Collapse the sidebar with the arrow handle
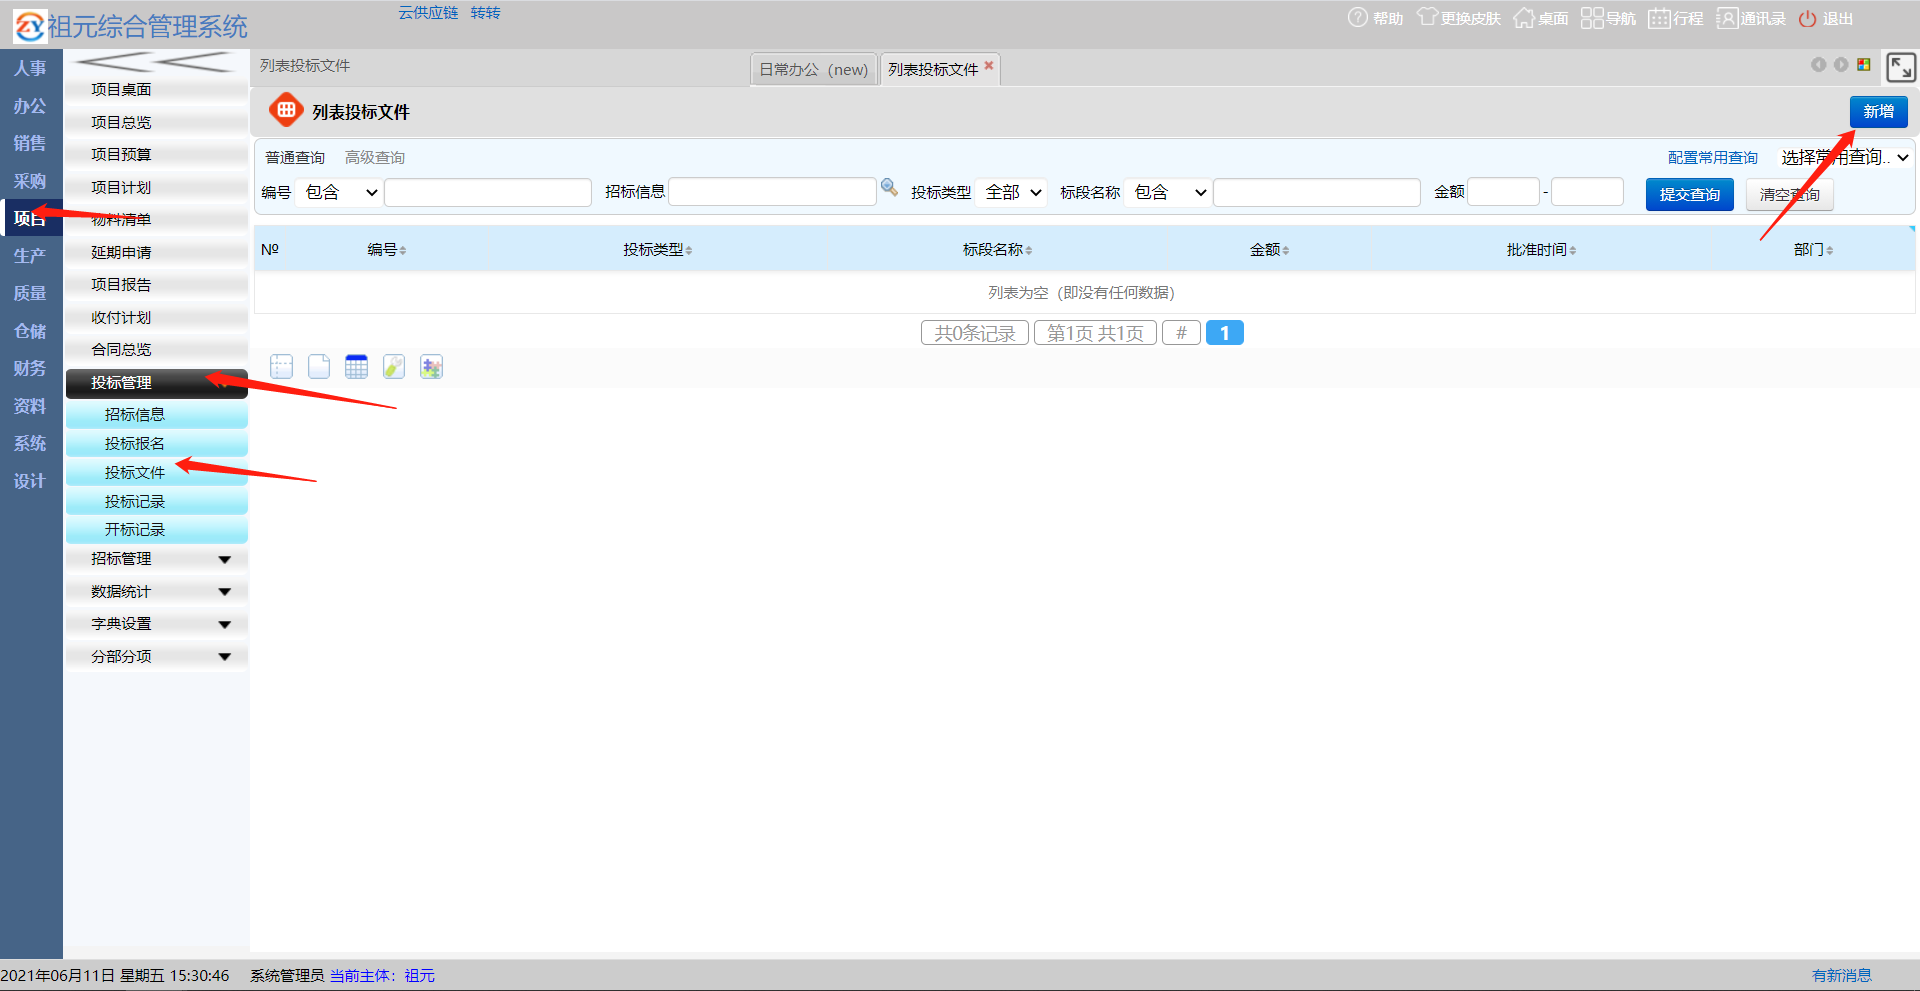The height and width of the screenshot is (991, 1920). 157,63
